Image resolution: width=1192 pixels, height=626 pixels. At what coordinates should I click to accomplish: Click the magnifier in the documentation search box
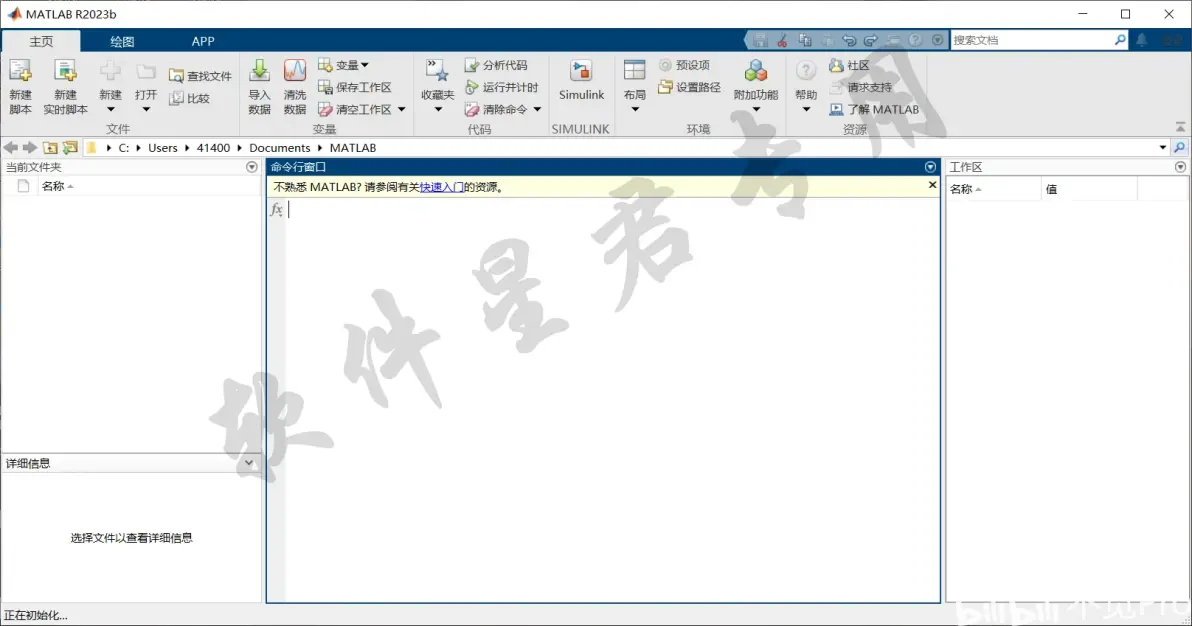(x=1120, y=40)
